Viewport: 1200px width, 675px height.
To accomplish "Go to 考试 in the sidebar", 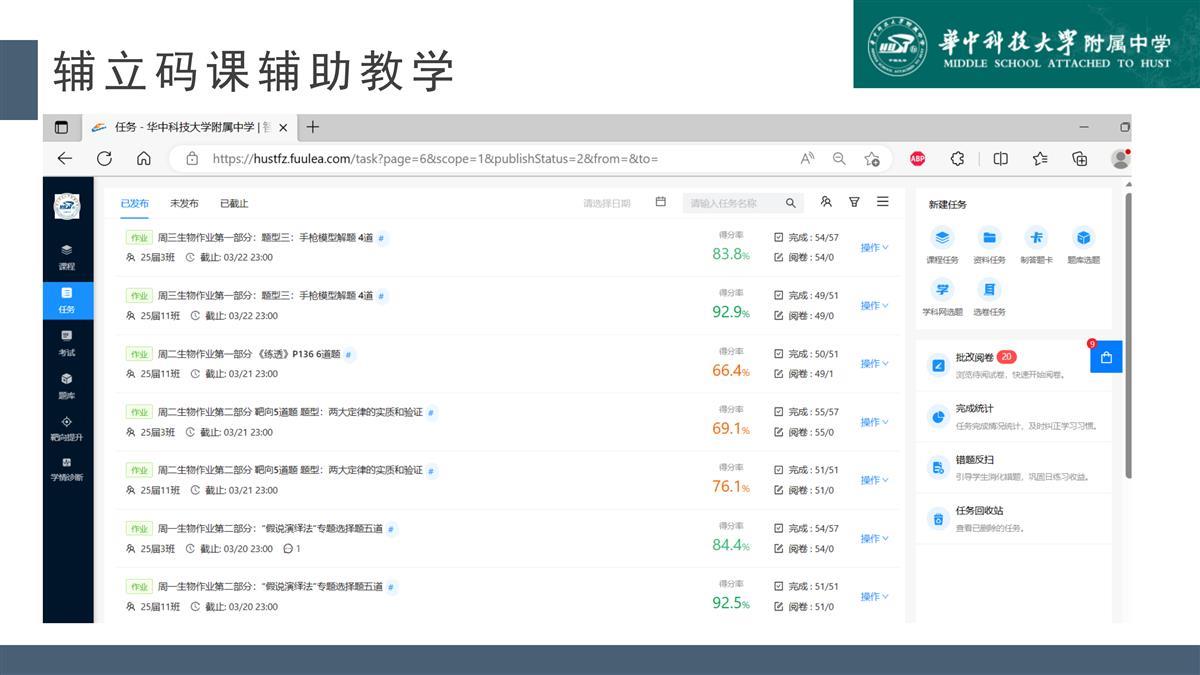I will (x=67, y=343).
